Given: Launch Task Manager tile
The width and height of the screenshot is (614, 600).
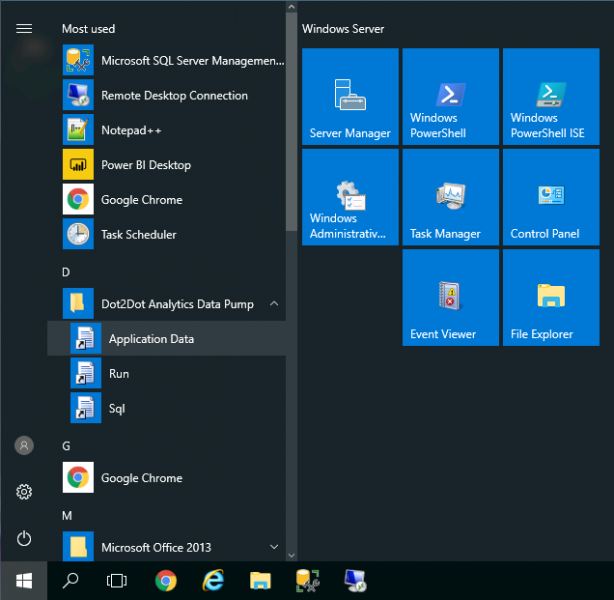Looking at the screenshot, I should coord(450,197).
